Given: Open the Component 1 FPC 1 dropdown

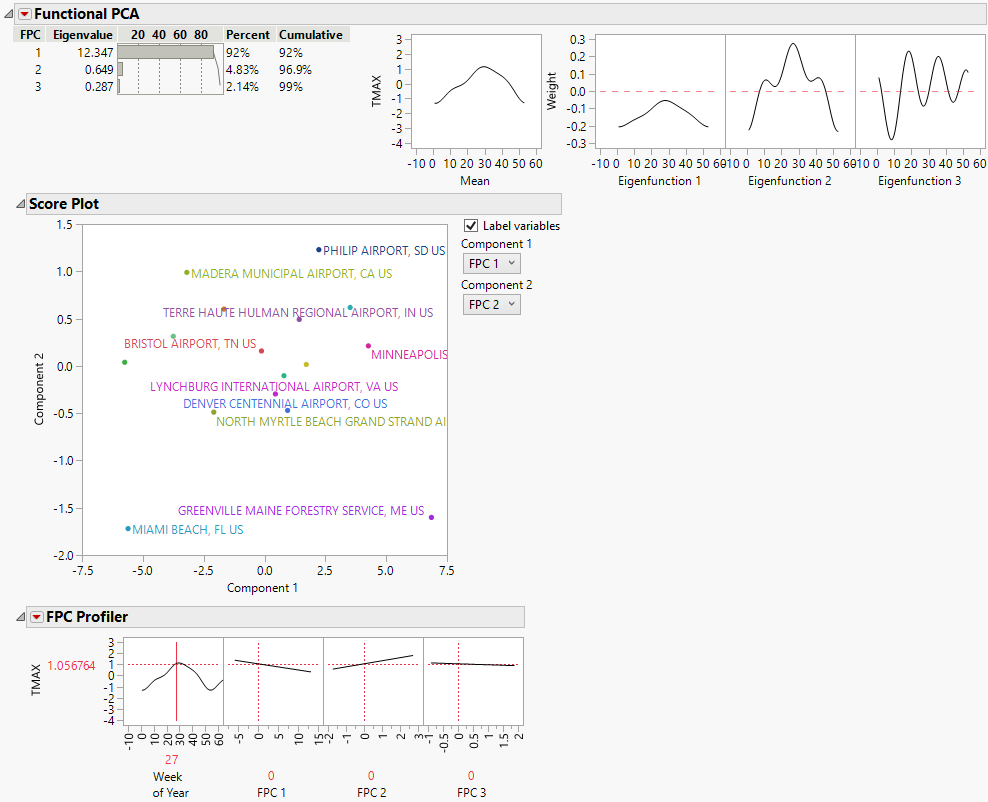Looking at the screenshot, I should 491,263.
